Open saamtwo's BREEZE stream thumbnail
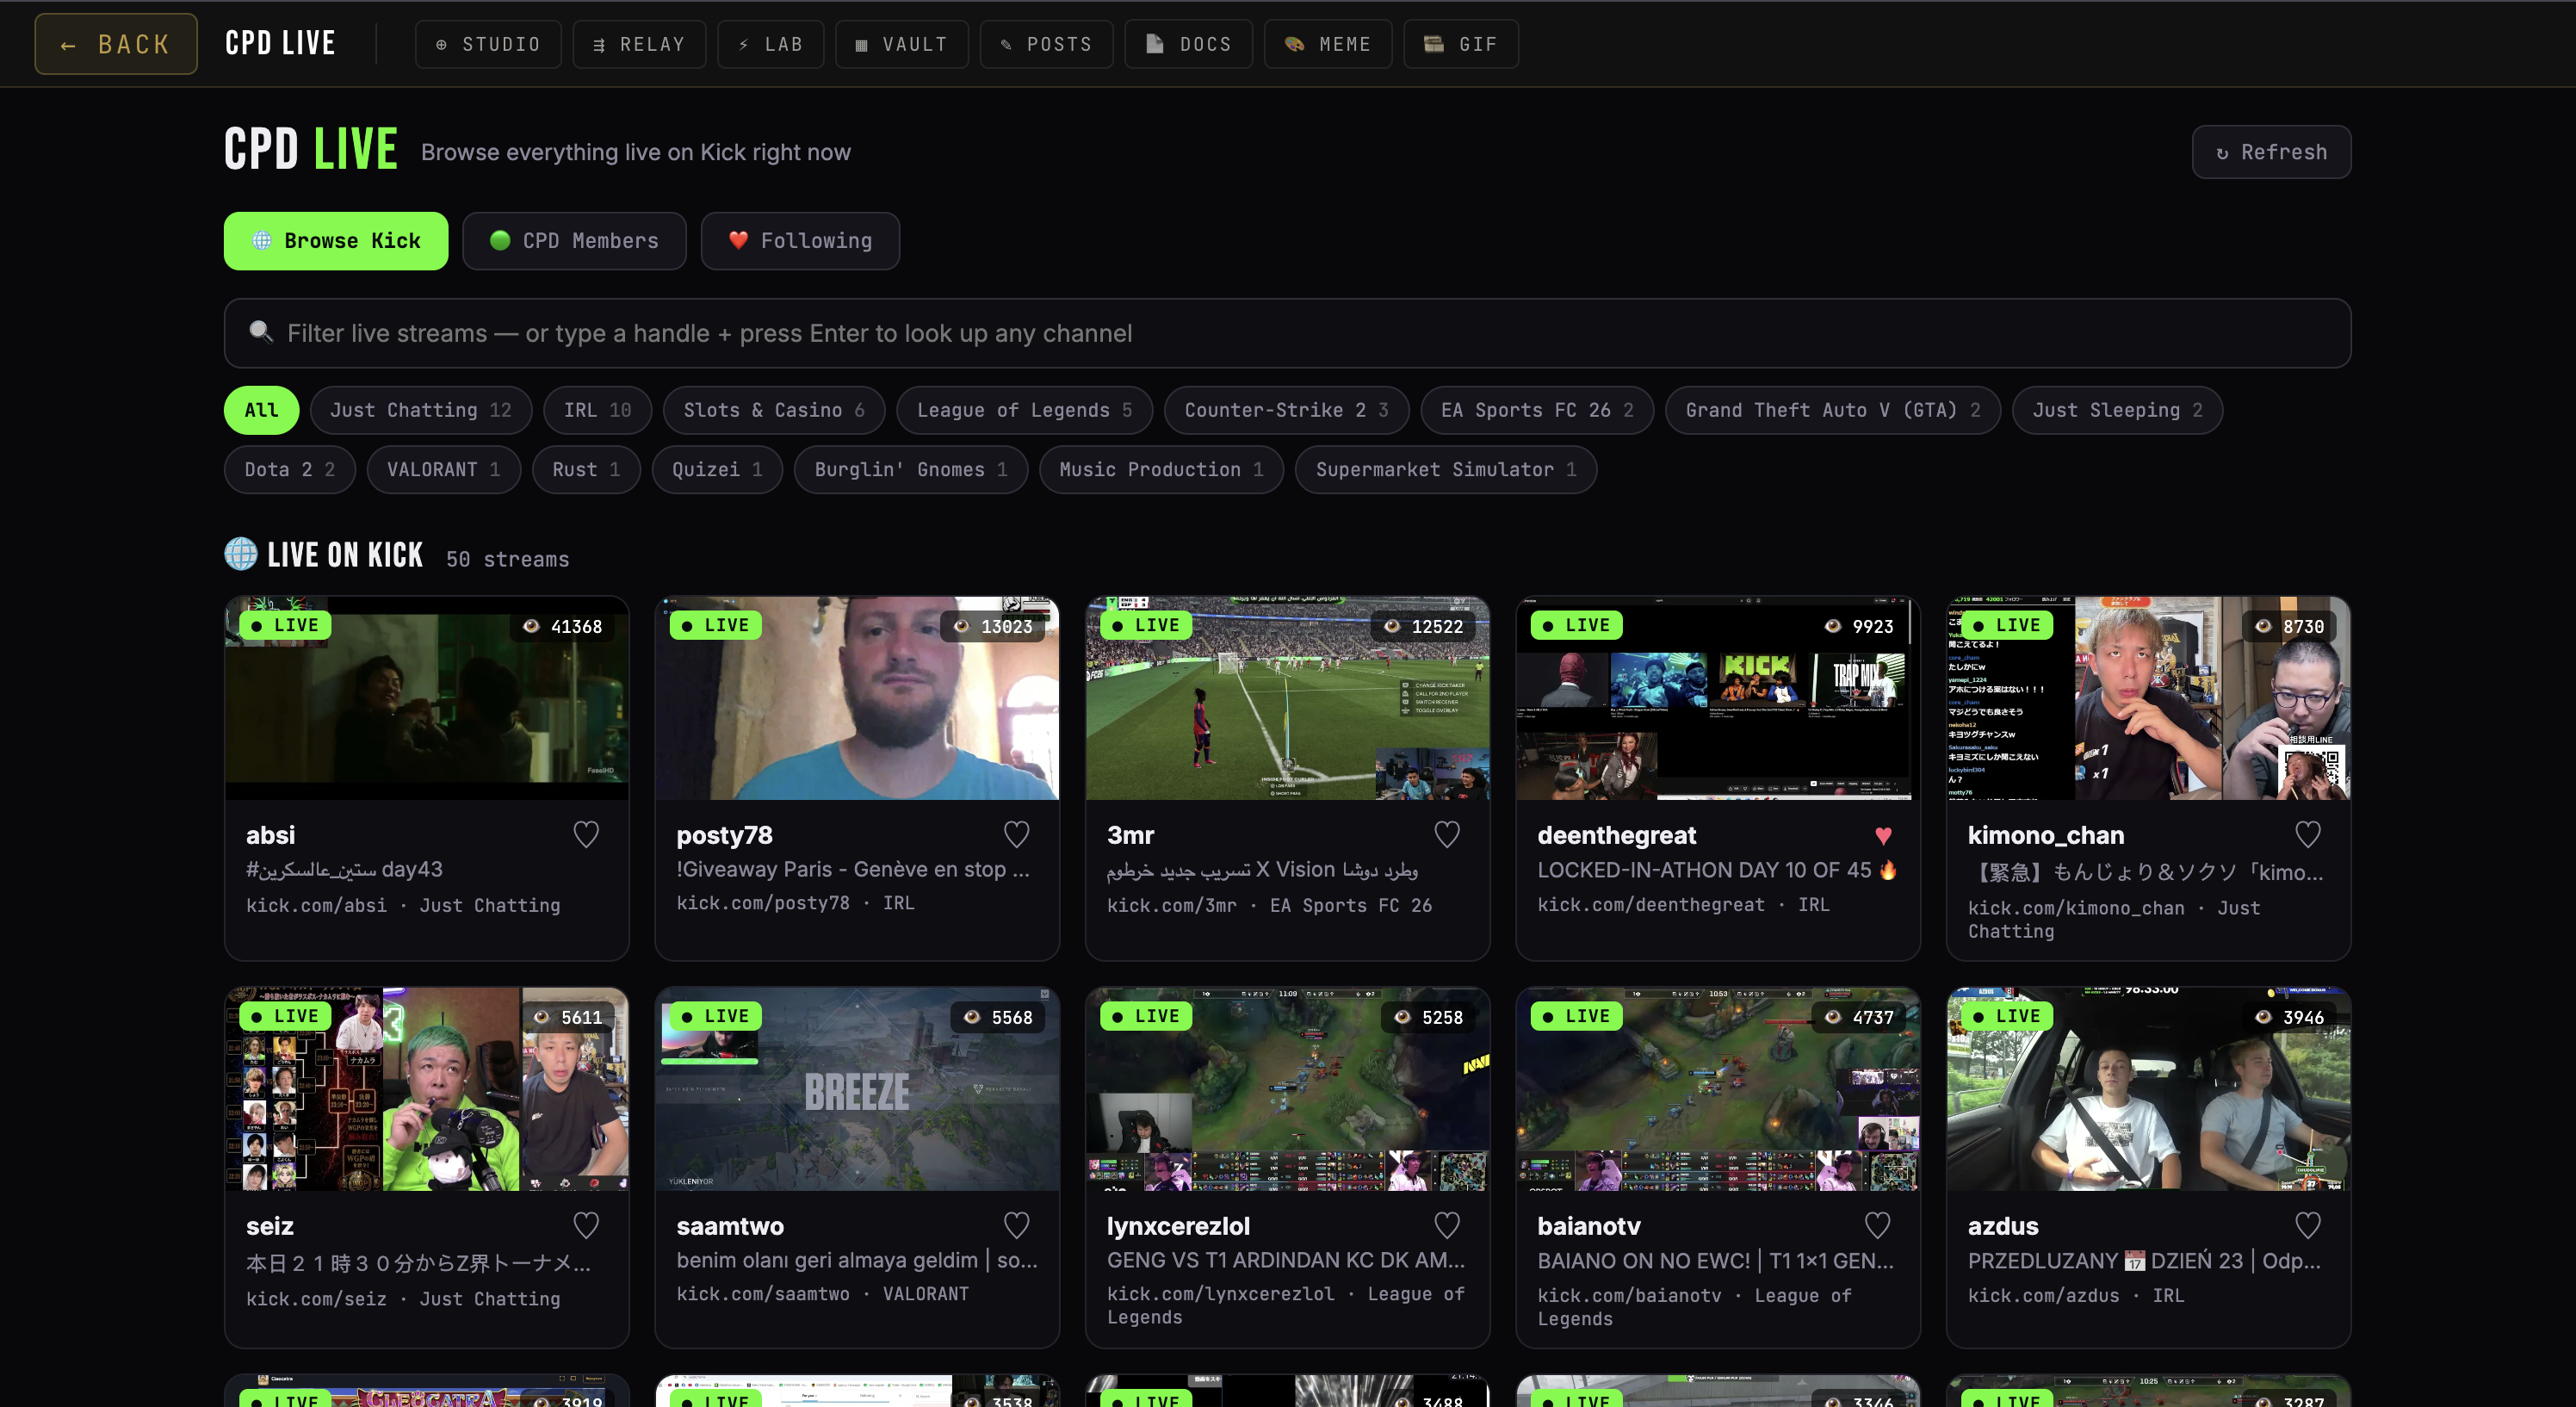2576x1407 pixels. click(x=857, y=1089)
